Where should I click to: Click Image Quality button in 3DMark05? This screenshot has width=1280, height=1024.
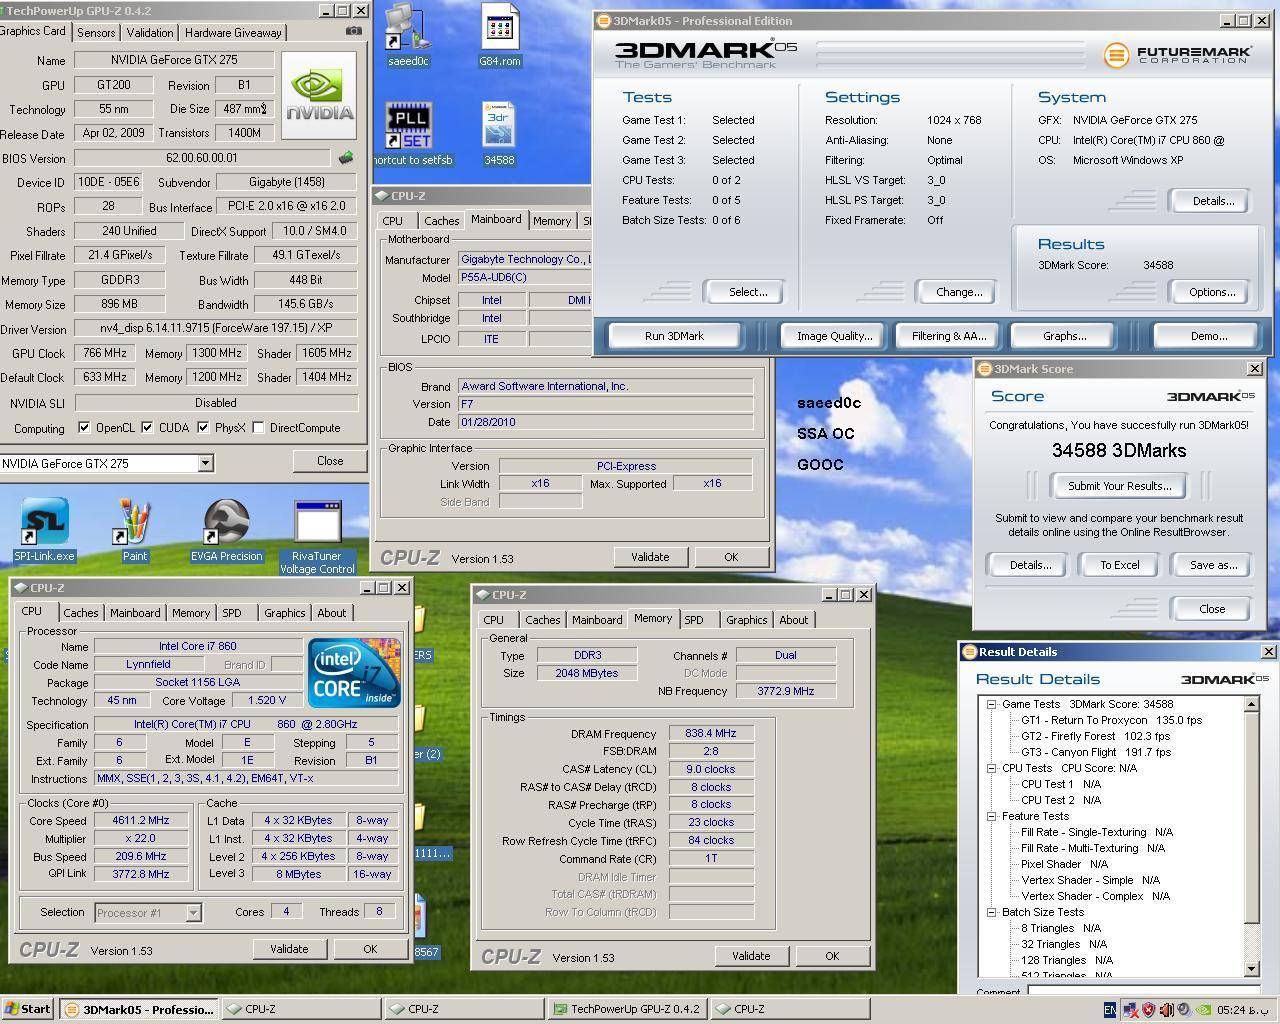point(834,336)
